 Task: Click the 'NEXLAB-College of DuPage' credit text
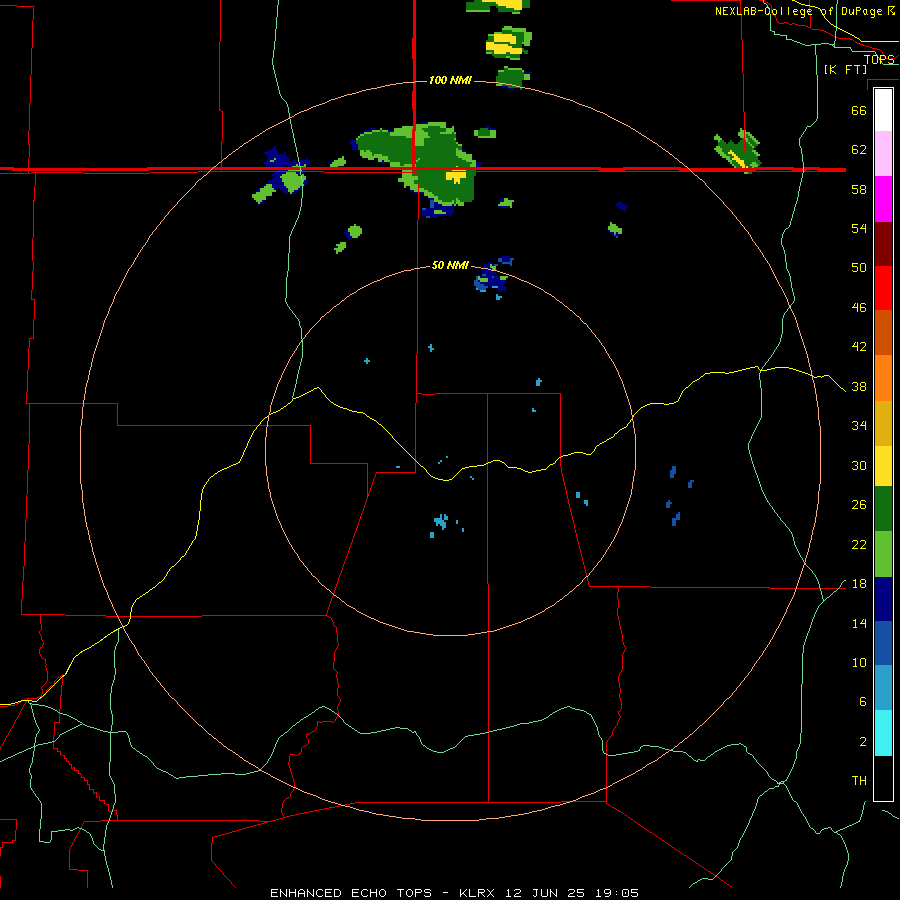(800, 11)
